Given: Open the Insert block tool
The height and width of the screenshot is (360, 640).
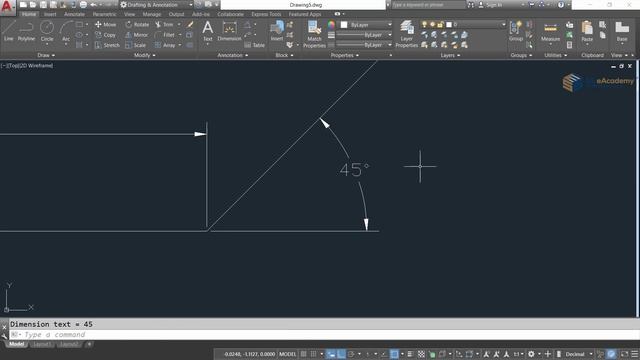Looking at the screenshot, I should click(x=277, y=31).
